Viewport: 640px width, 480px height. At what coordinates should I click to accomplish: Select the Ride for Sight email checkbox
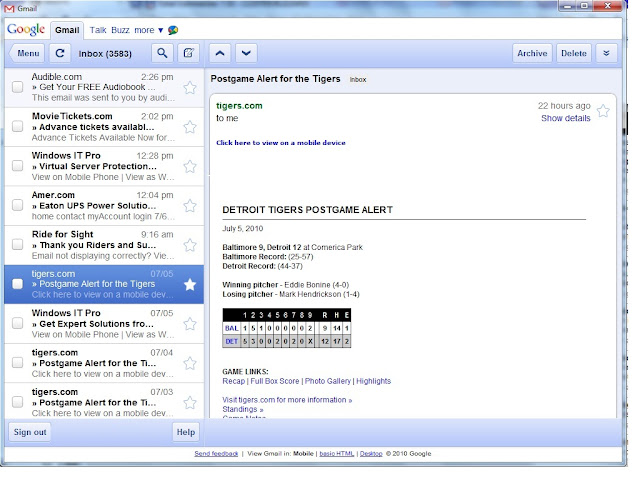[x=17, y=246]
